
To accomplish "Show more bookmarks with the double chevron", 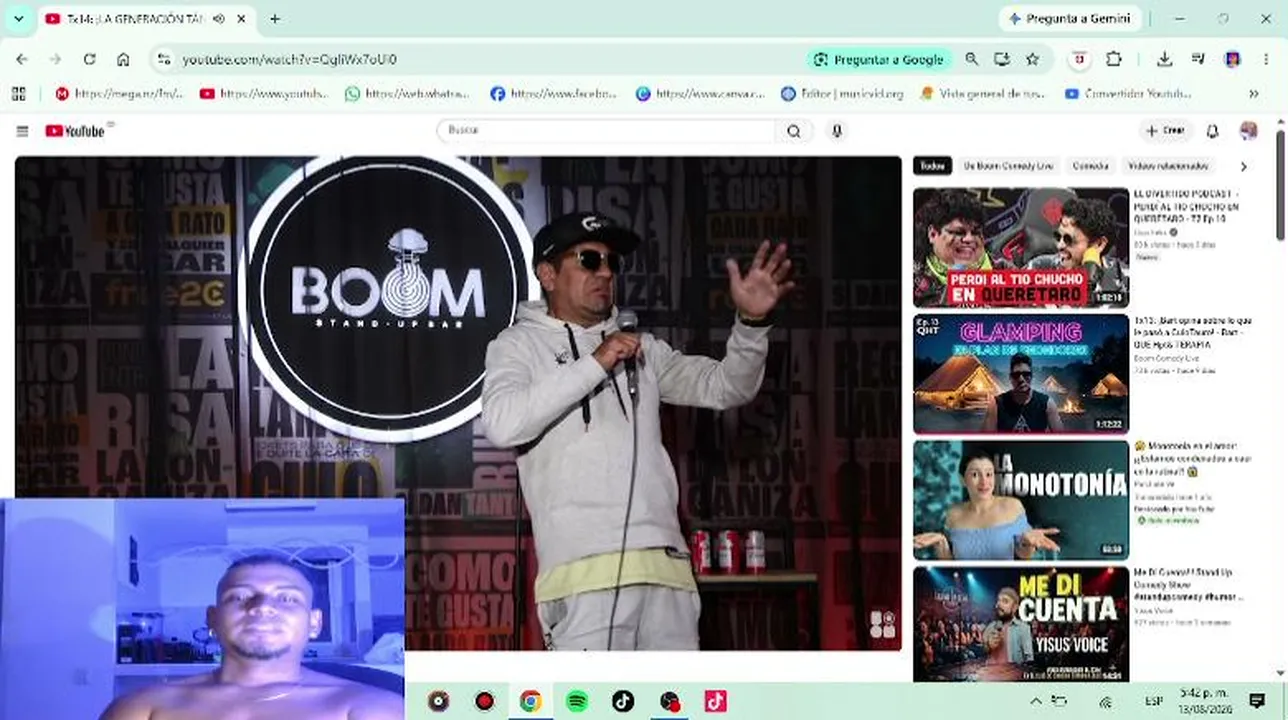I will click(x=1254, y=94).
